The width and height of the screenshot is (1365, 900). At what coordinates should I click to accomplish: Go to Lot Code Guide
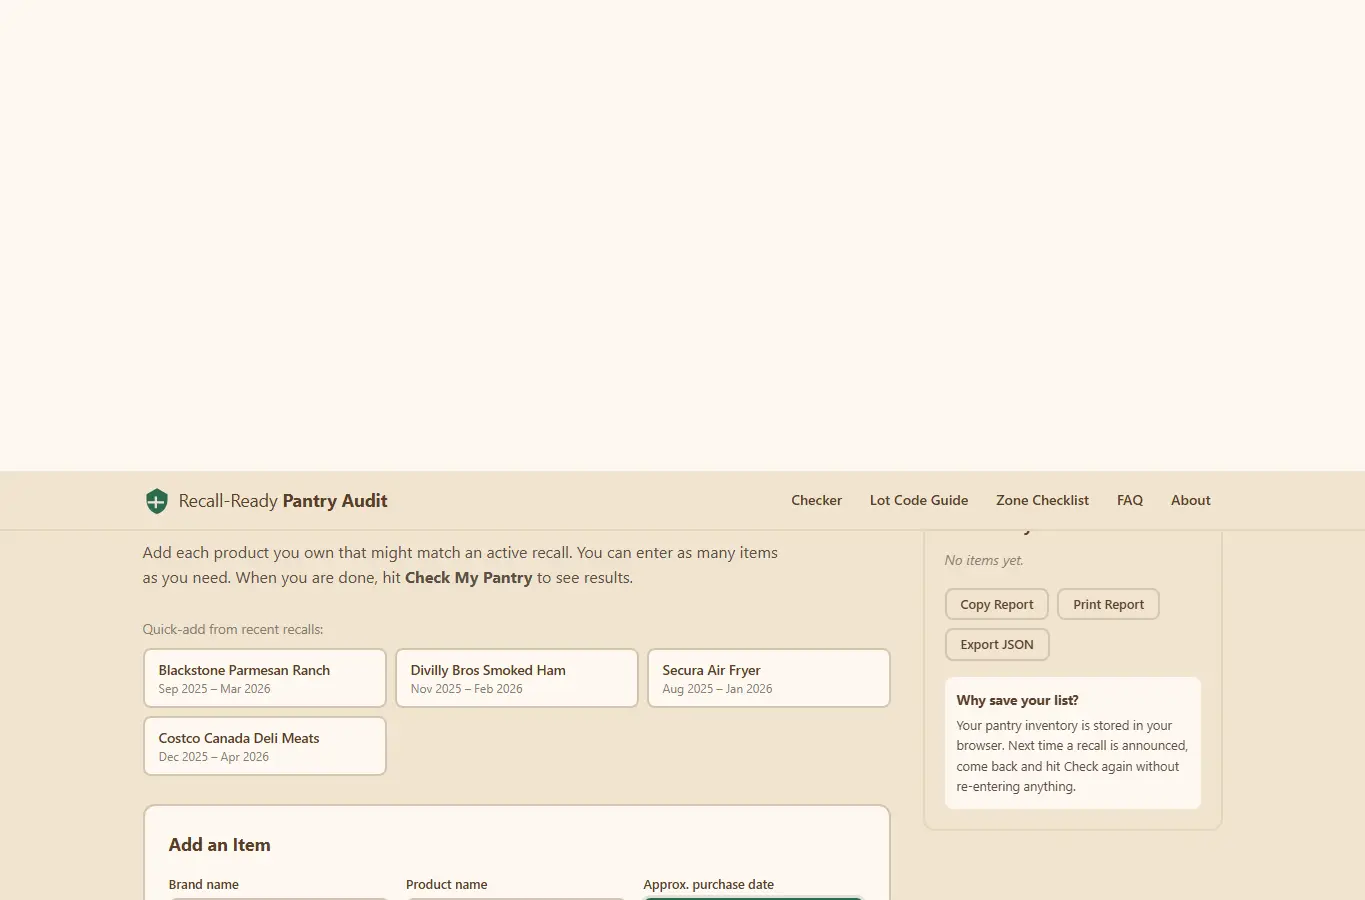point(918,500)
